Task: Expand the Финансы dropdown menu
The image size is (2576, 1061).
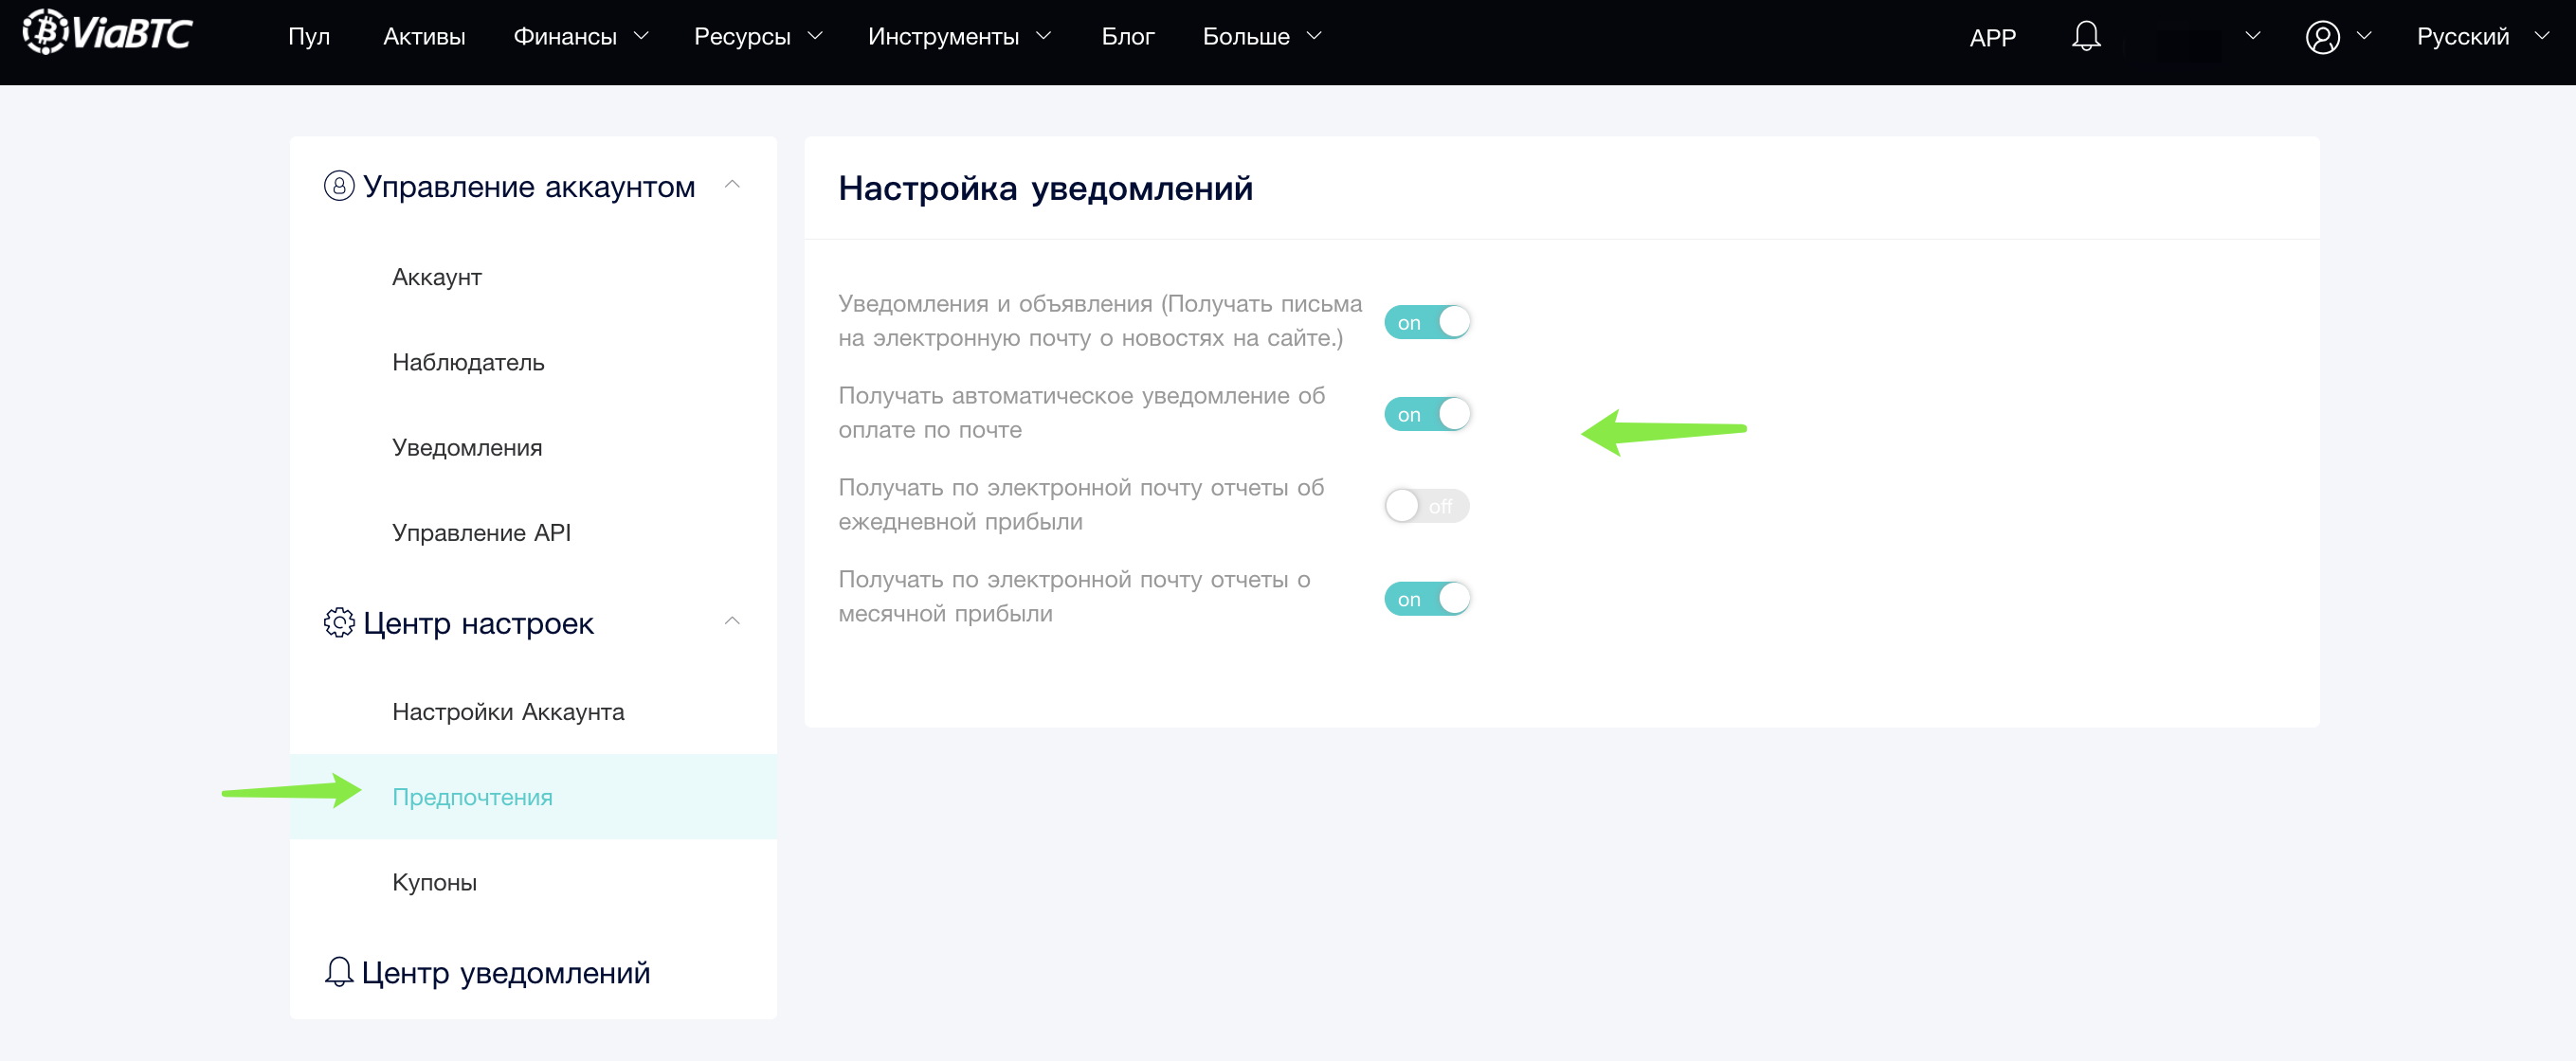Action: click(581, 37)
